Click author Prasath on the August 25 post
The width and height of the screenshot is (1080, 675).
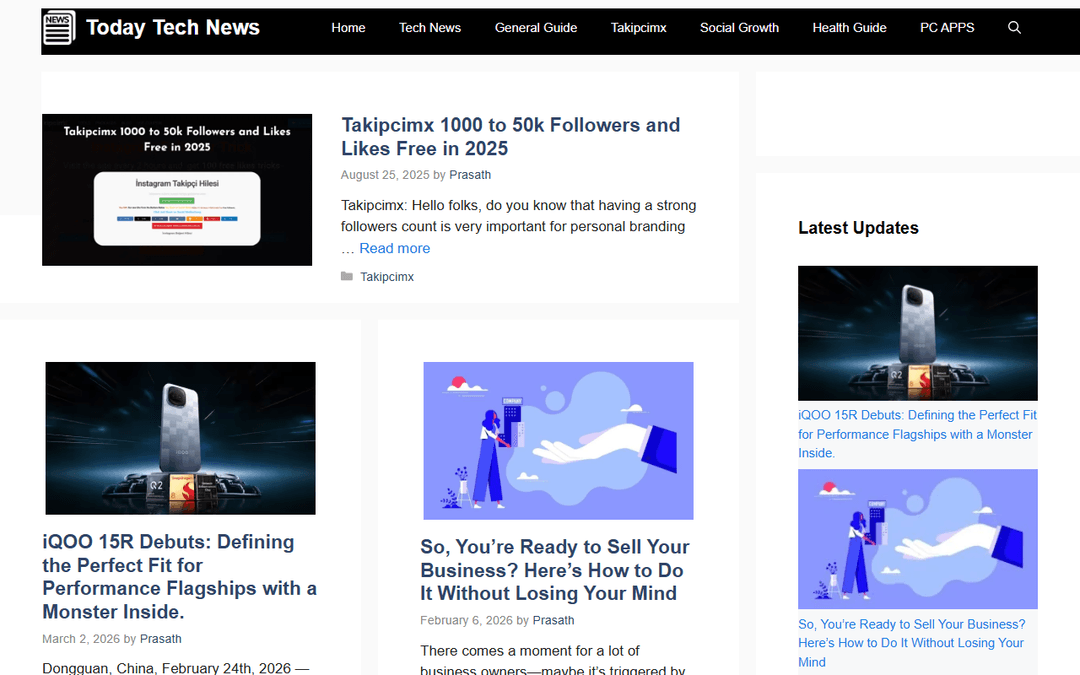[x=470, y=175]
